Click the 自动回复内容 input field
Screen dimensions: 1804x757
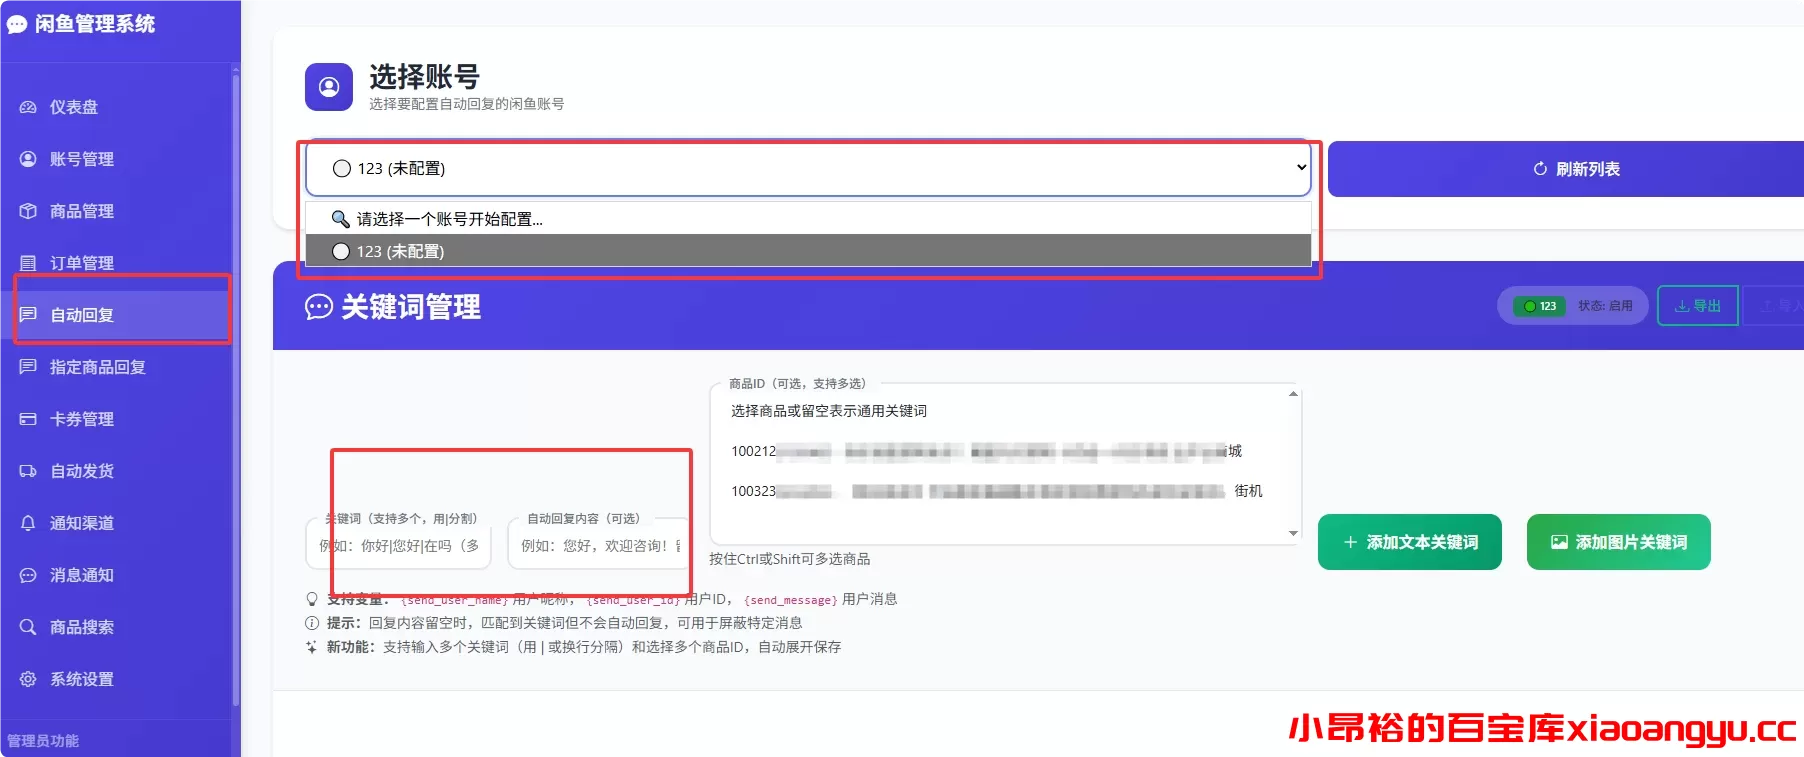click(598, 545)
